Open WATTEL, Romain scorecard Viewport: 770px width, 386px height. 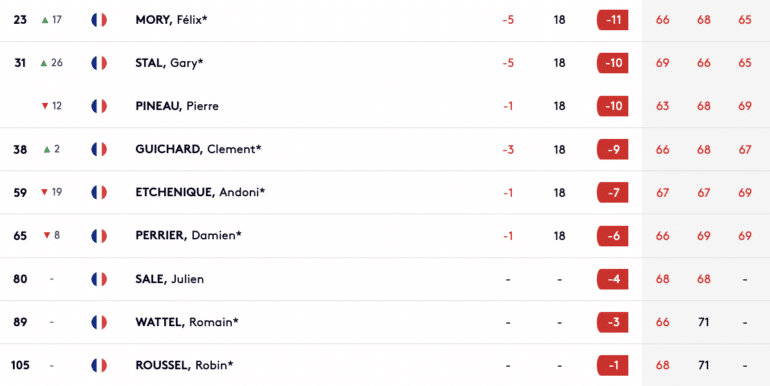187,322
